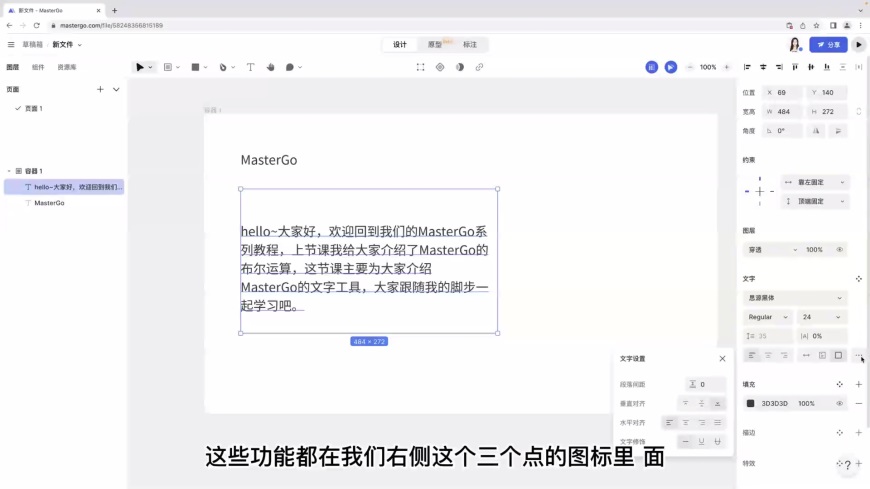Set text right align in text panel
The height and width of the screenshot is (489, 870).
click(784, 355)
